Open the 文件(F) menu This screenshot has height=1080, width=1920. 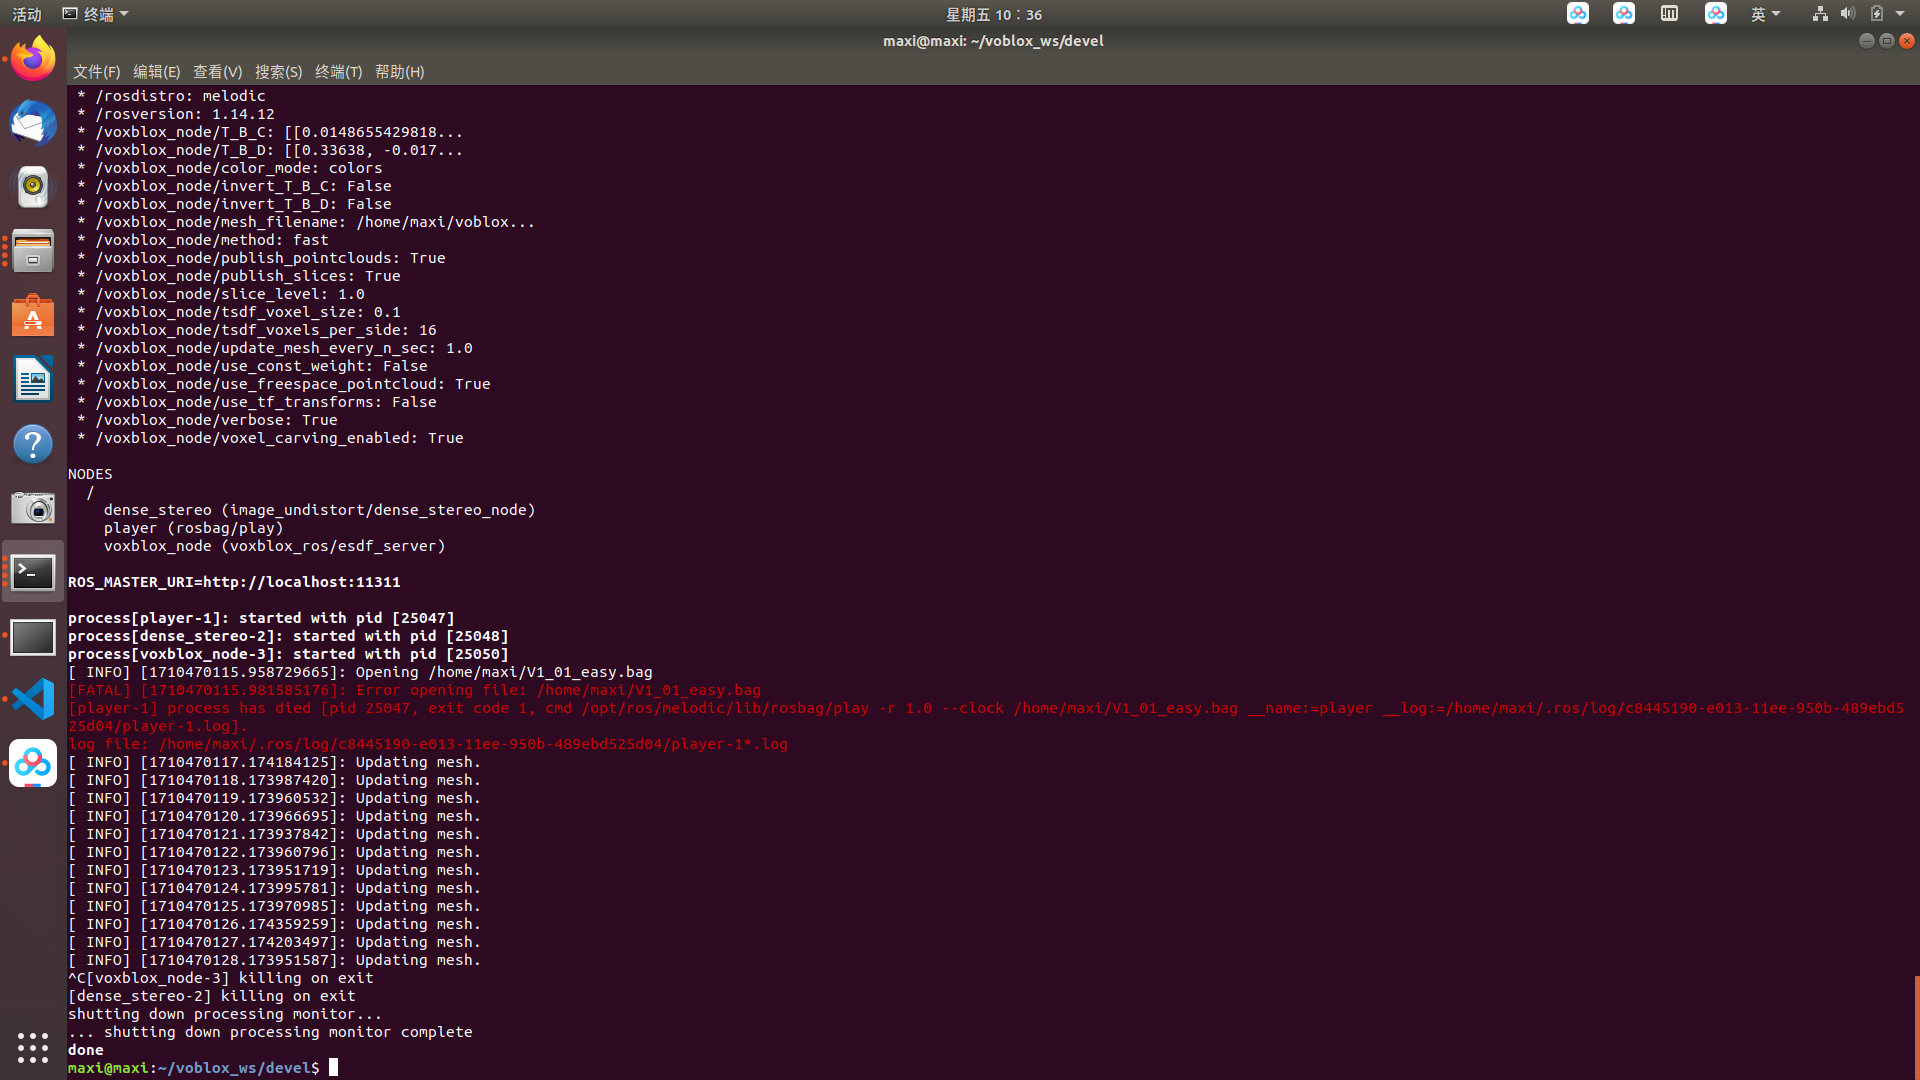[96, 72]
